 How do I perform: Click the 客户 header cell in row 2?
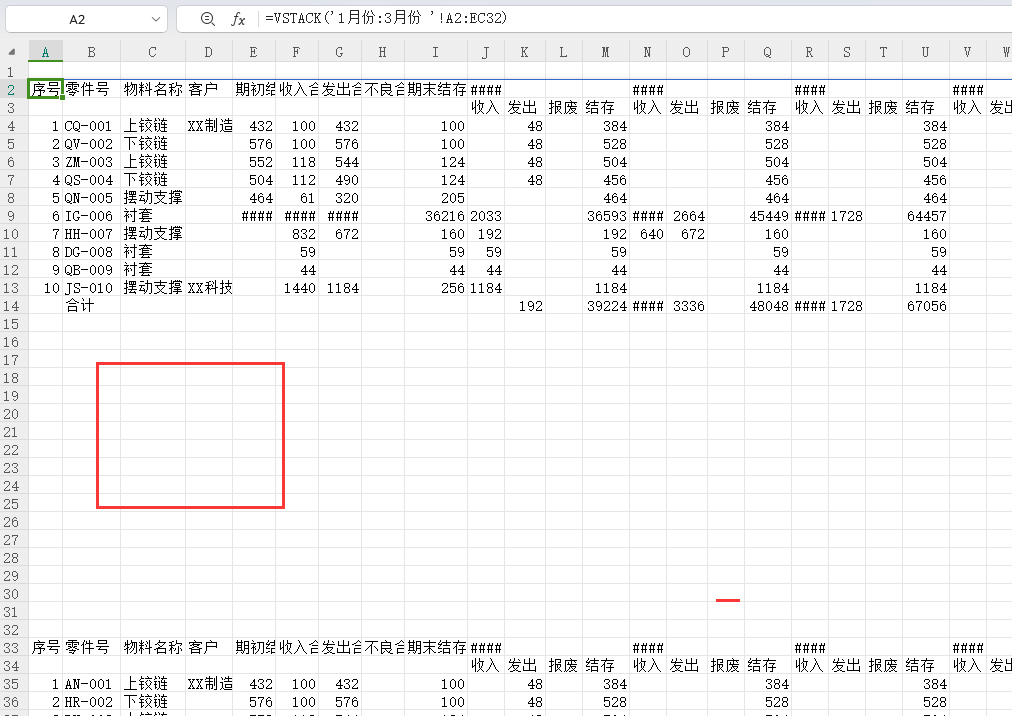pyautogui.click(x=209, y=89)
